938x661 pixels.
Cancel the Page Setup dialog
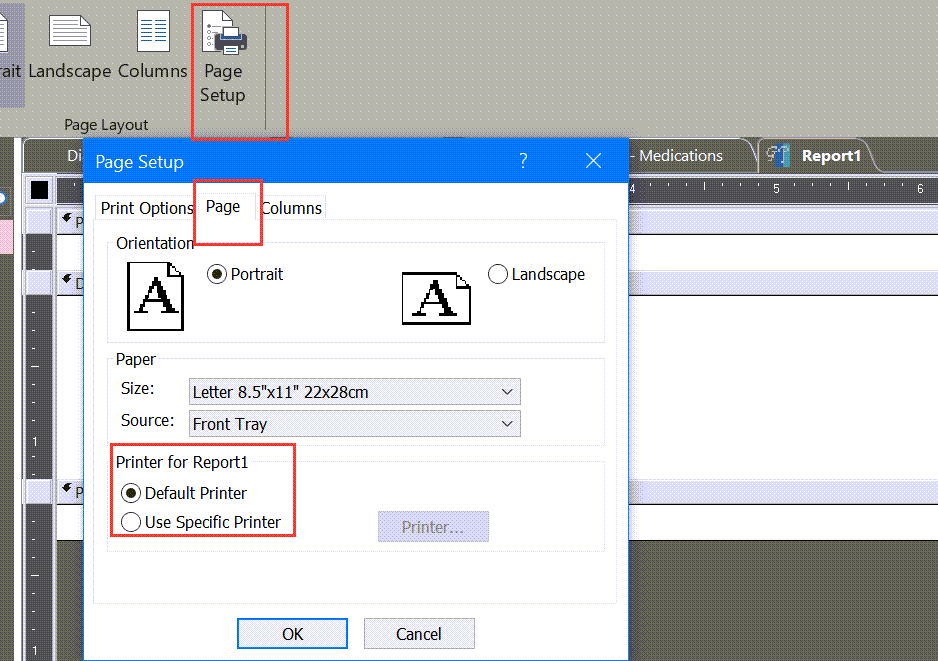pyautogui.click(x=419, y=633)
